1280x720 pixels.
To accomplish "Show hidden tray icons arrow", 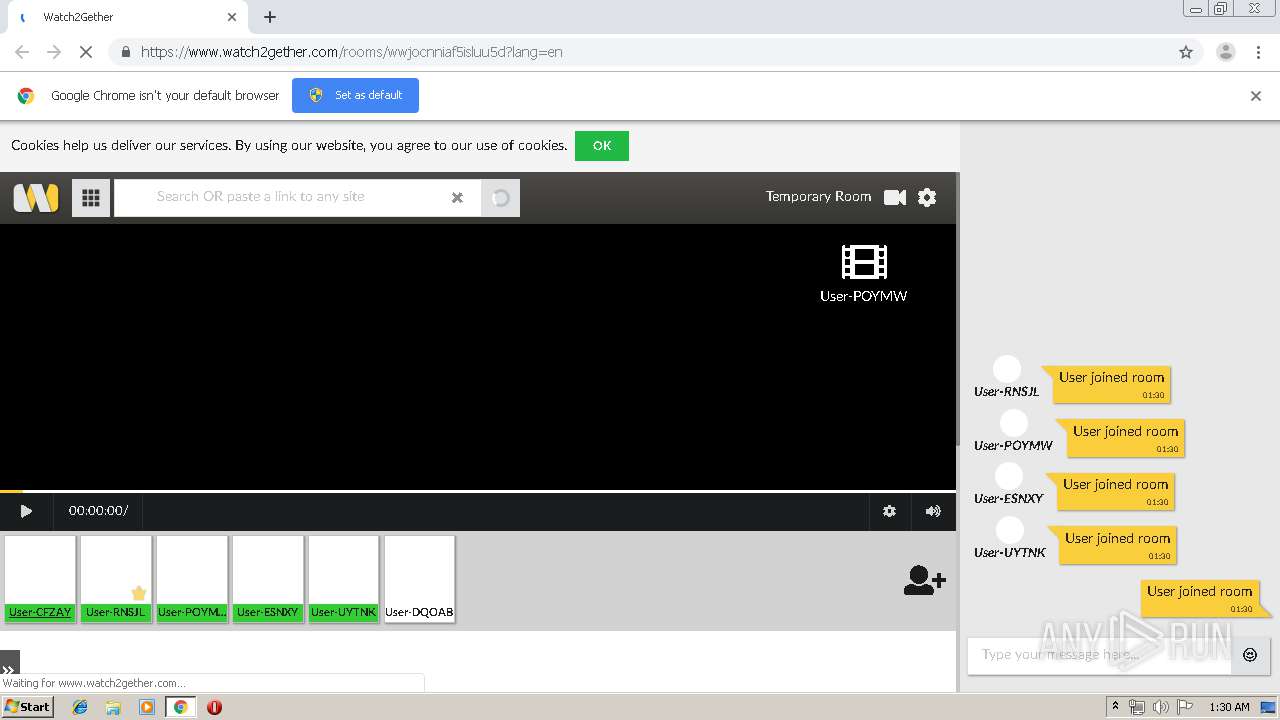I will [1116, 706].
